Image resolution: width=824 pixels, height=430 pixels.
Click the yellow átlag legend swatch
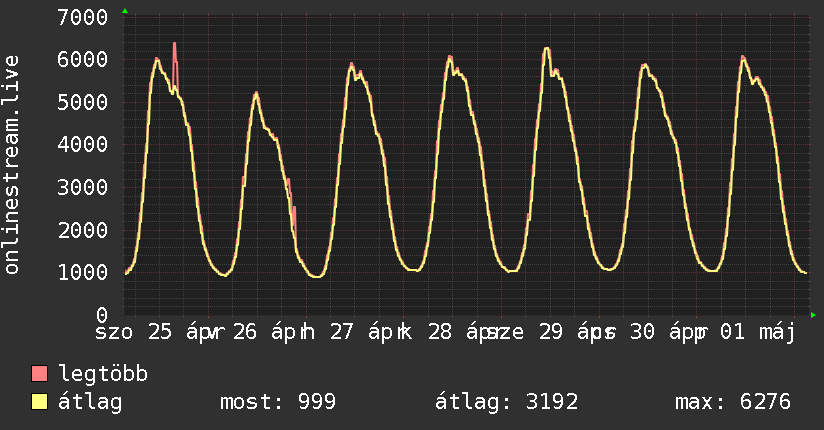coord(39,401)
